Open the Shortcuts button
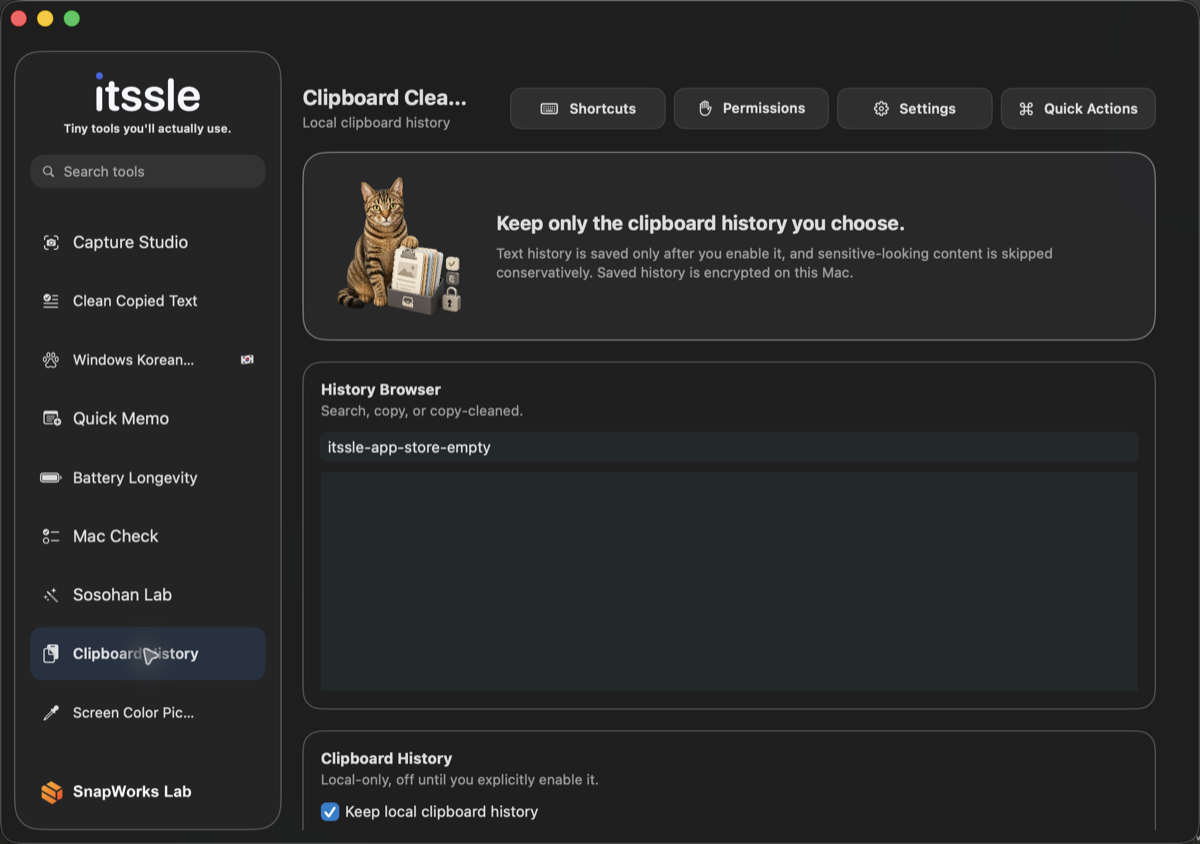Viewport: 1200px width, 844px height. click(588, 109)
